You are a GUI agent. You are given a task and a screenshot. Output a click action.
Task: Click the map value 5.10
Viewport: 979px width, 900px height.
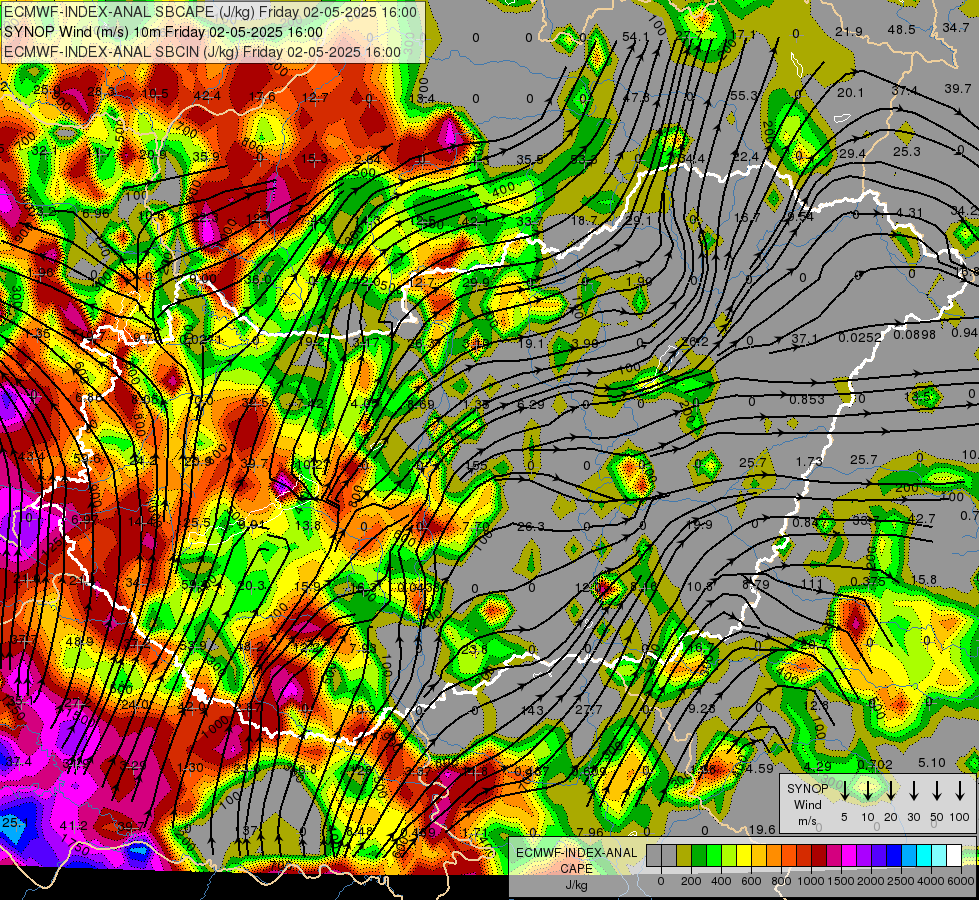[932, 763]
